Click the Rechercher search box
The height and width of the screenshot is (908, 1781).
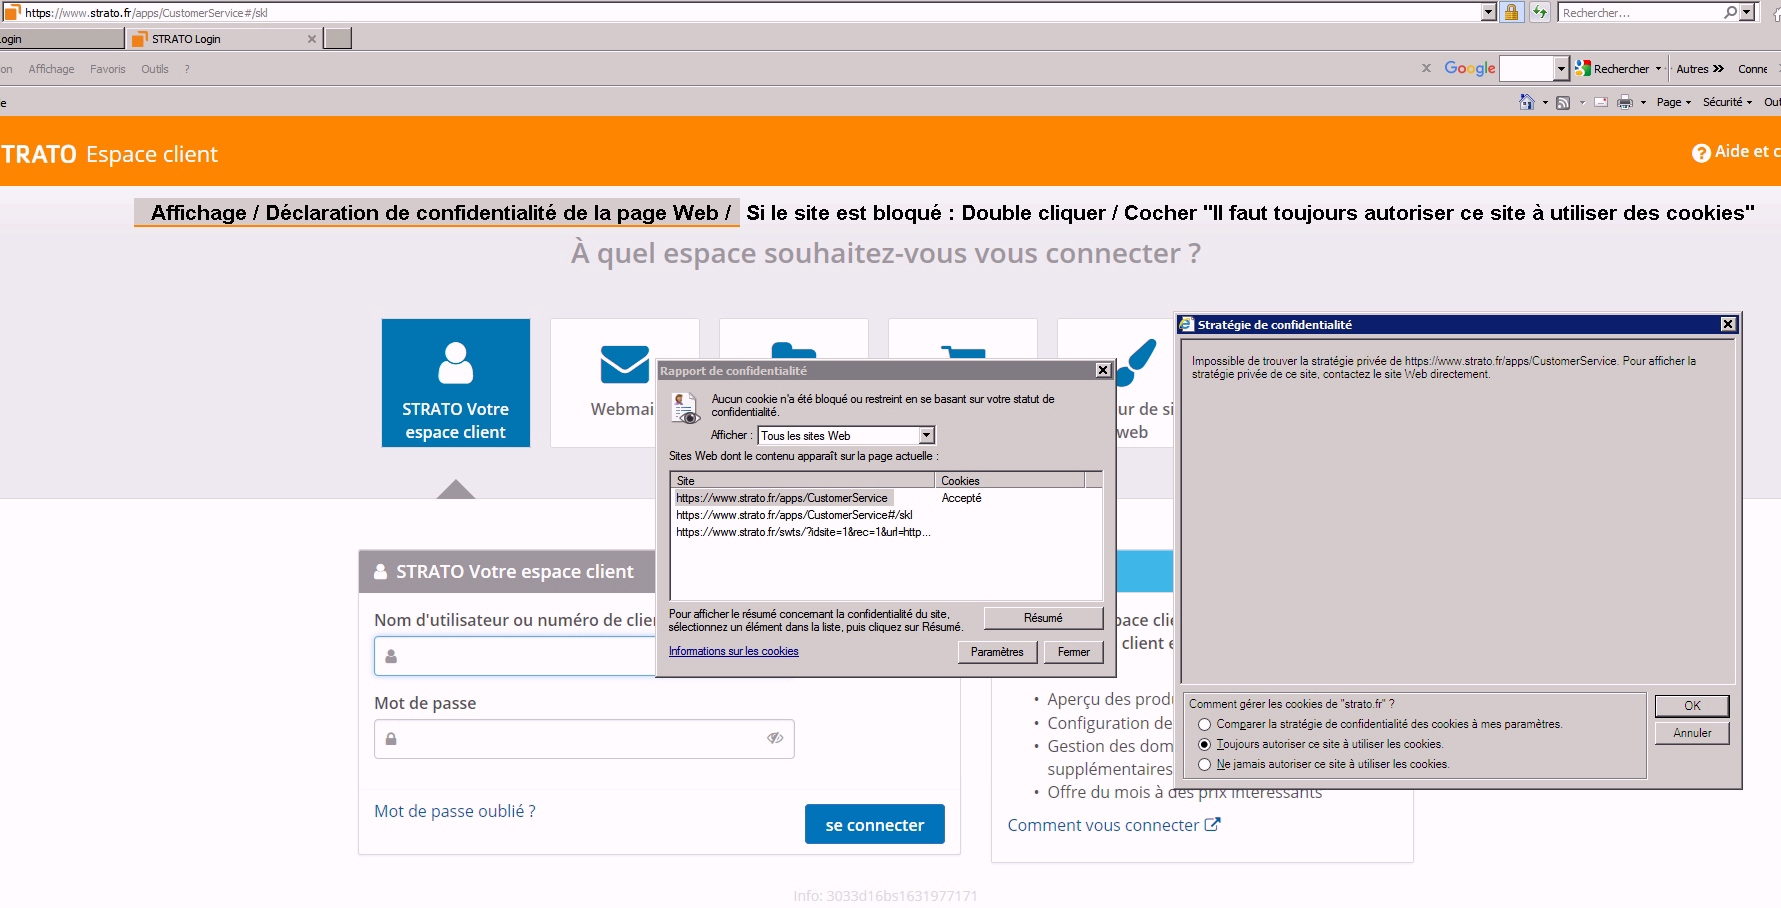click(x=1640, y=12)
